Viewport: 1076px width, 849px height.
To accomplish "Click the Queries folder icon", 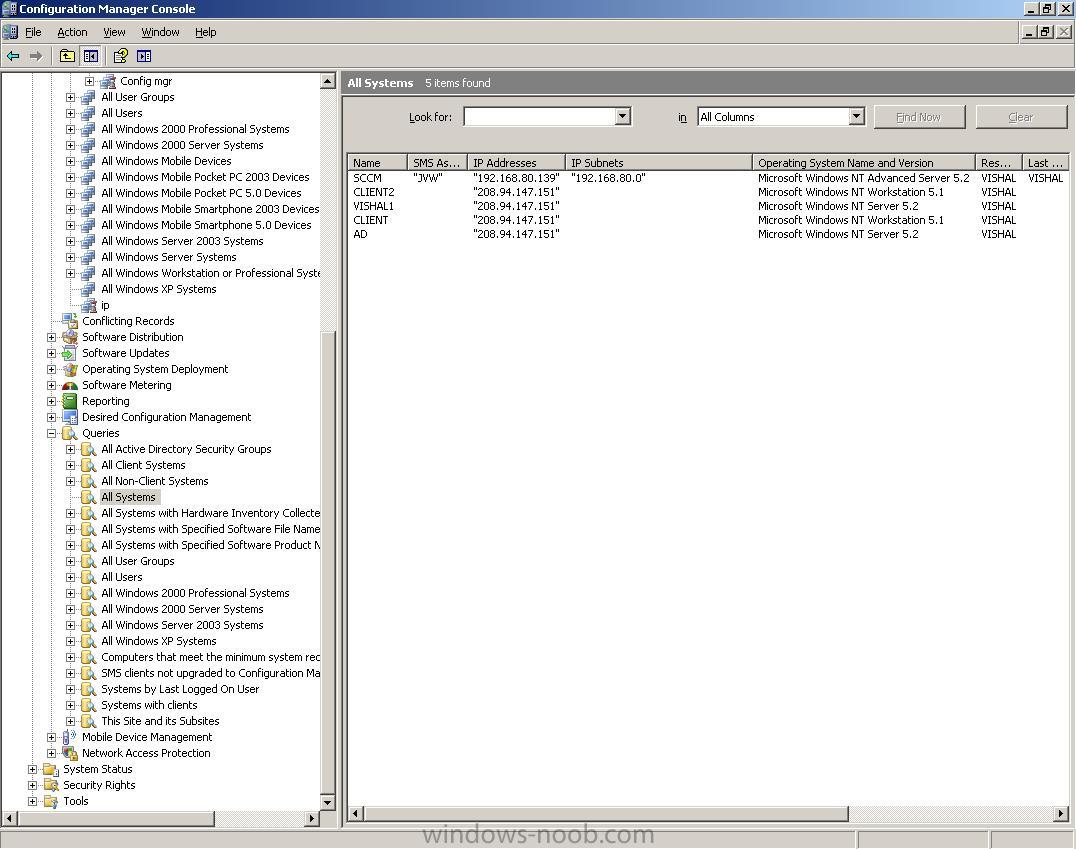I will click(70, 433).
